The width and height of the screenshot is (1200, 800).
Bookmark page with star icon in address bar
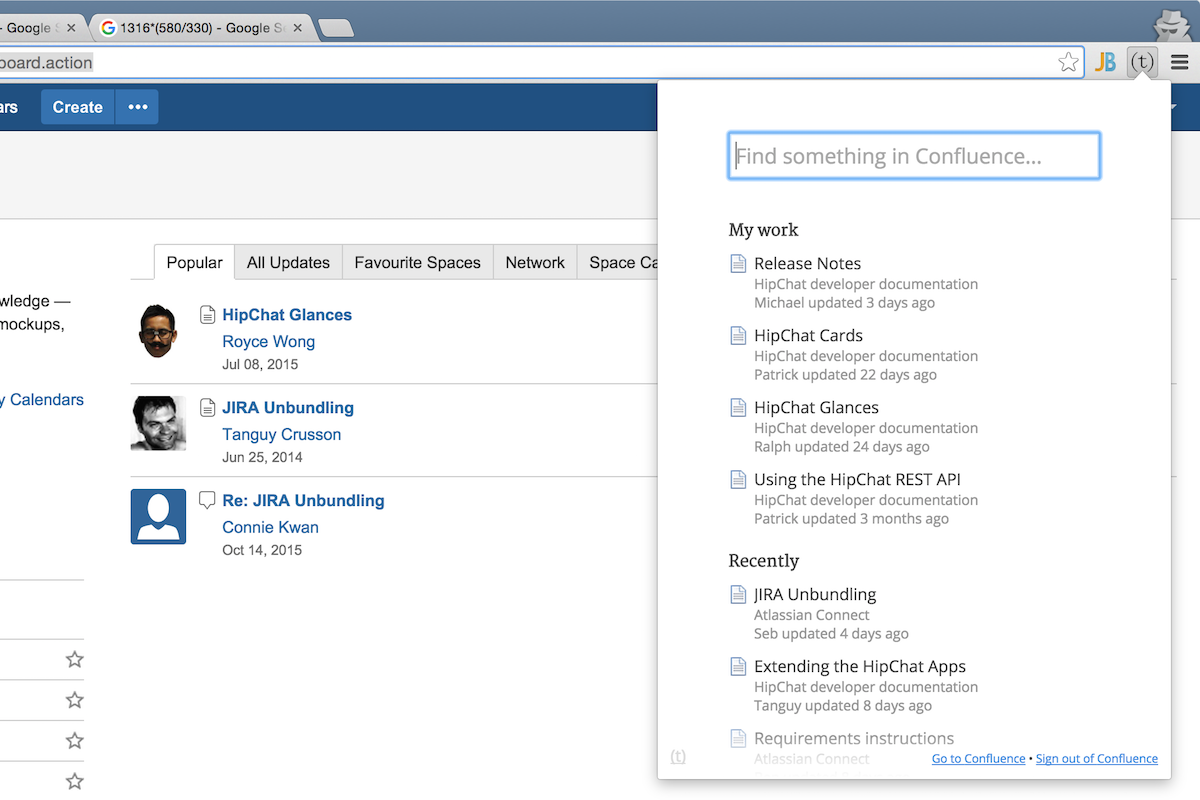(1068, 62)
